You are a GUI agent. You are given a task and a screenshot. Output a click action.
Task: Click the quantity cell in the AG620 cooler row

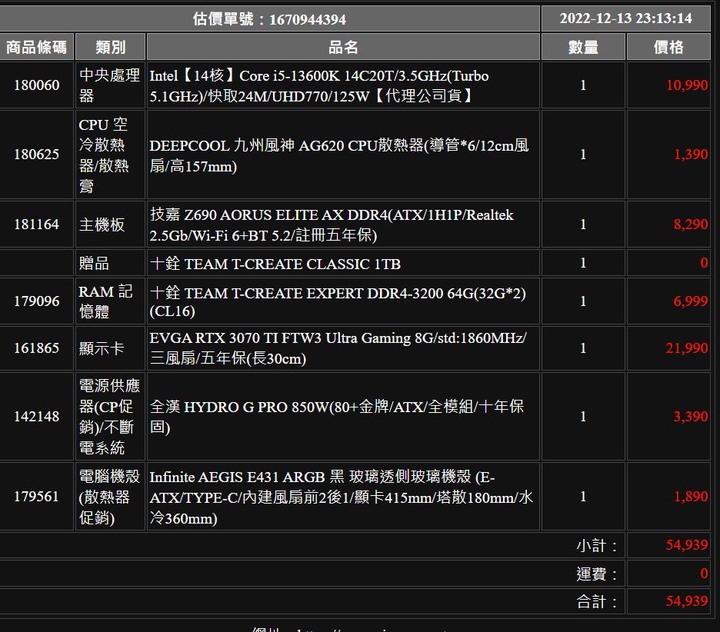point(583,154)
